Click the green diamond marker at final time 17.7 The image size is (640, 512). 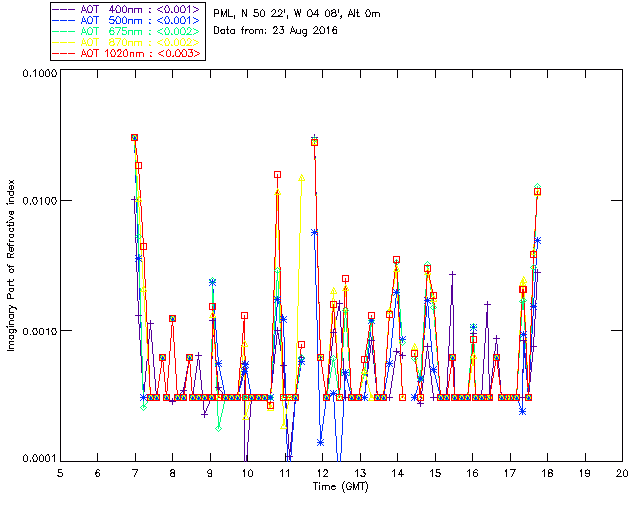tap(538, 187)
